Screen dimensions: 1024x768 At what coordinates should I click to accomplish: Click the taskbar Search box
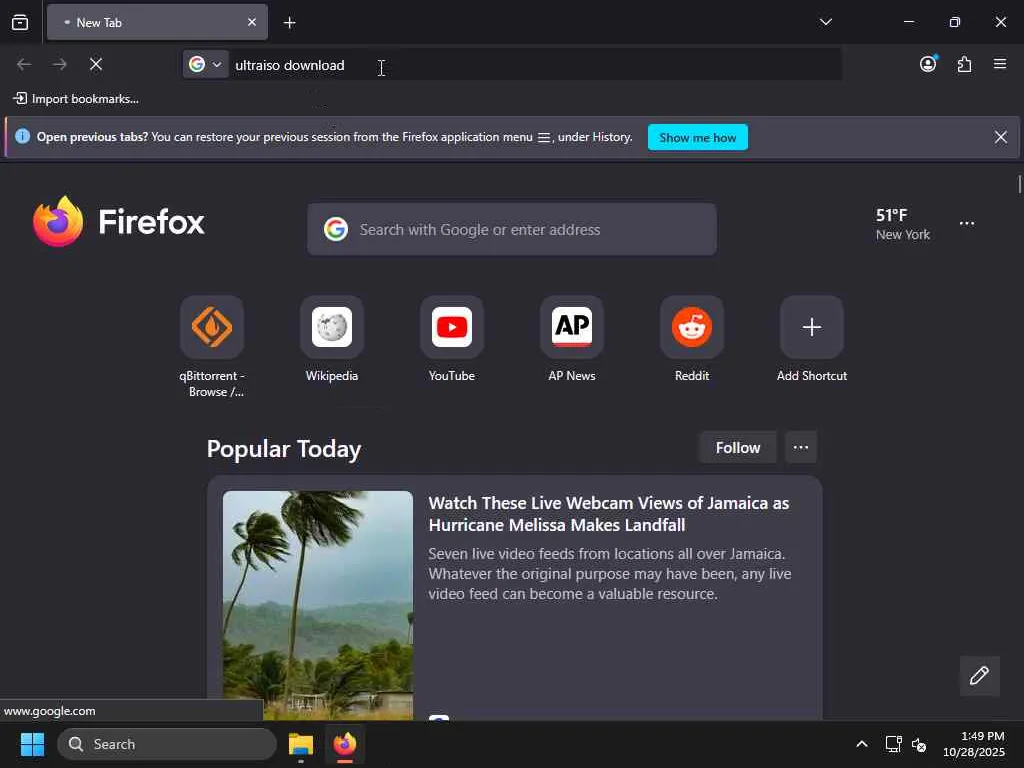pyautogui.click(x=167, y=744)
